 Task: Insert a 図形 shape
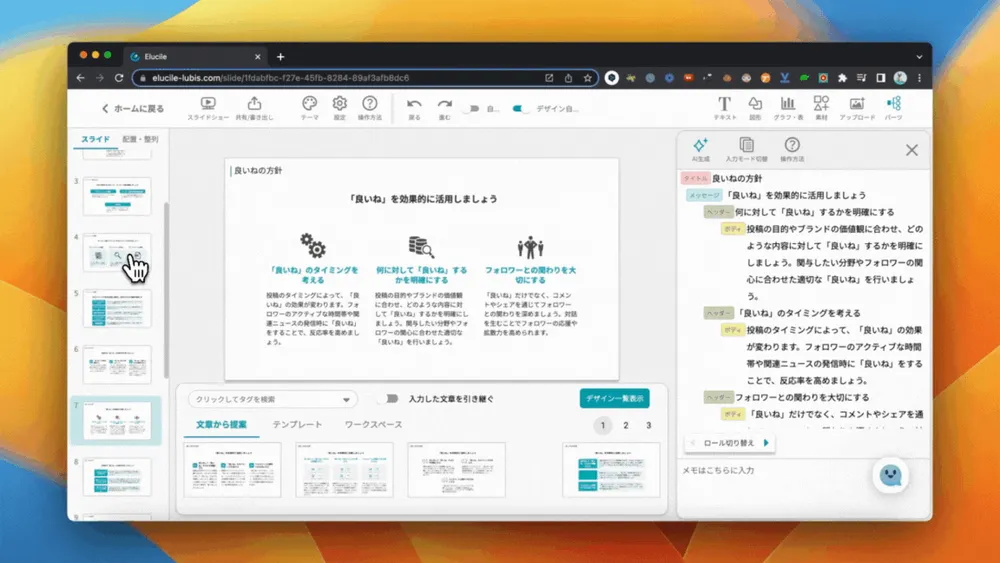click(755, 108)
